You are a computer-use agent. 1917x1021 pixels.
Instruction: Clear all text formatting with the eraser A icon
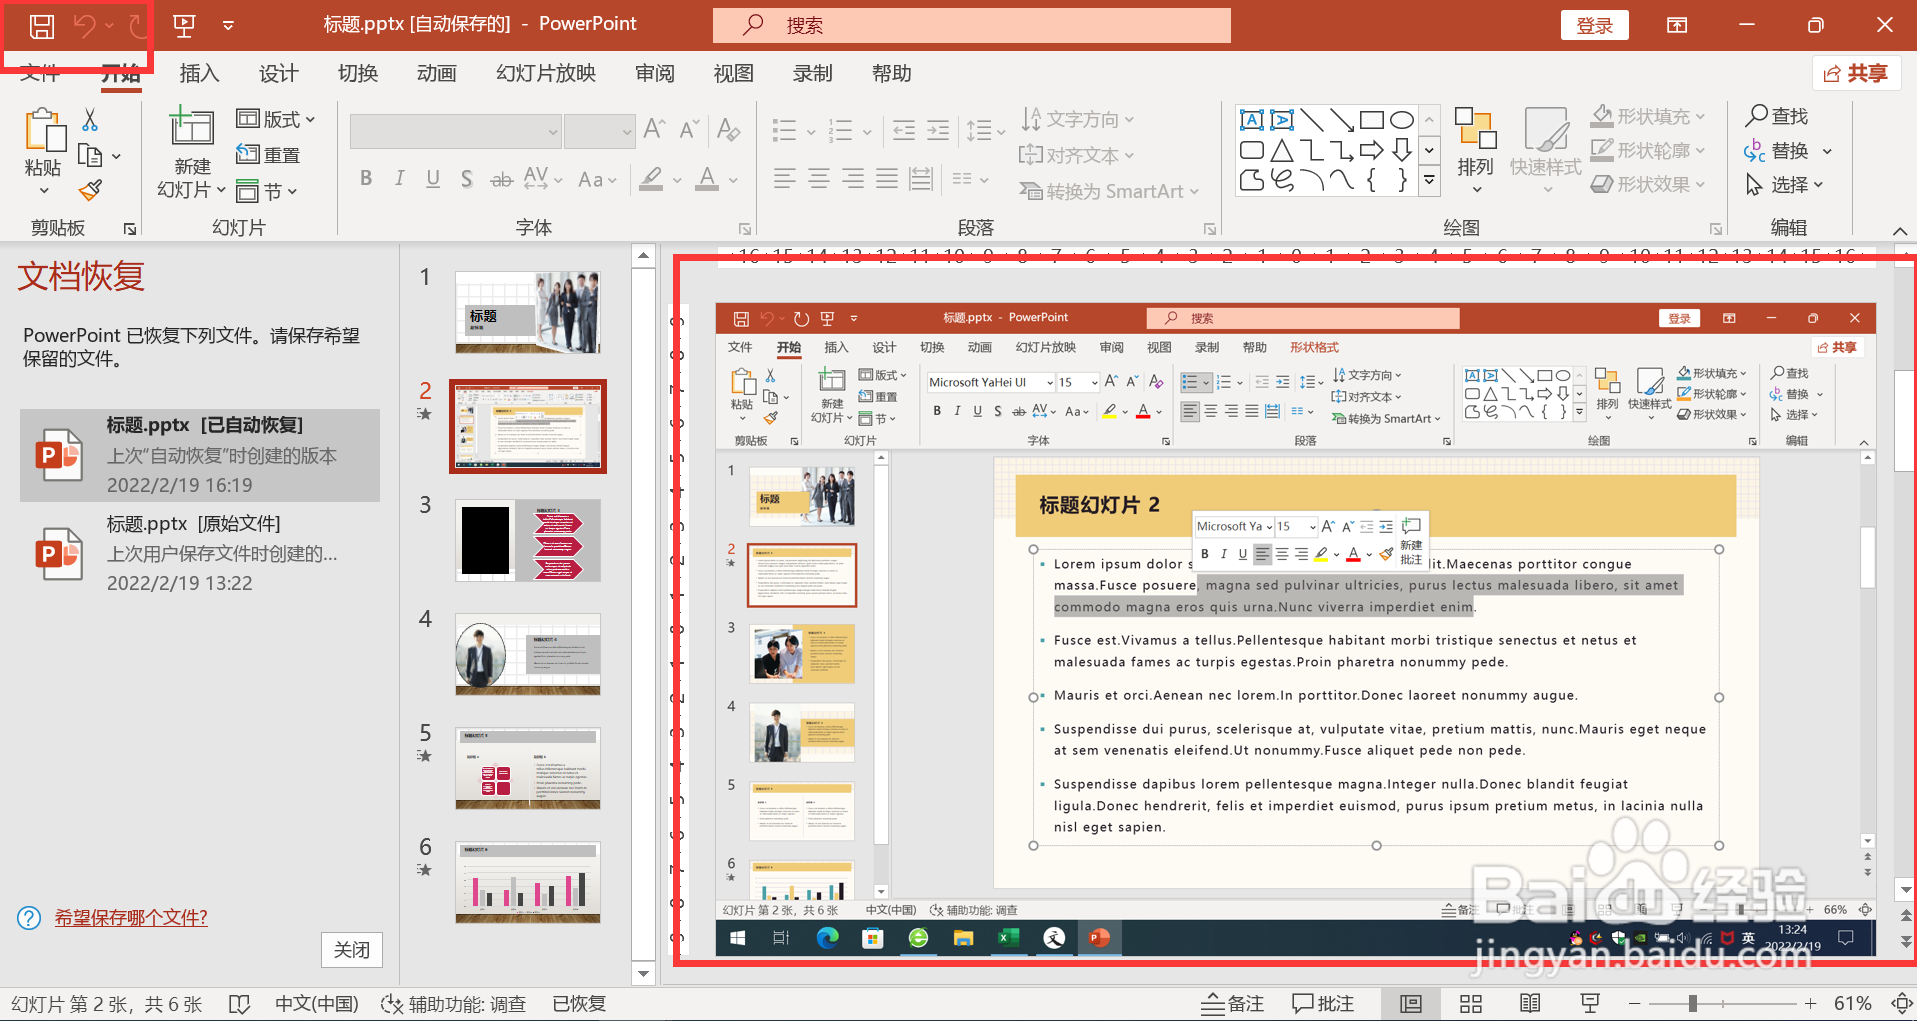[729, 129]
